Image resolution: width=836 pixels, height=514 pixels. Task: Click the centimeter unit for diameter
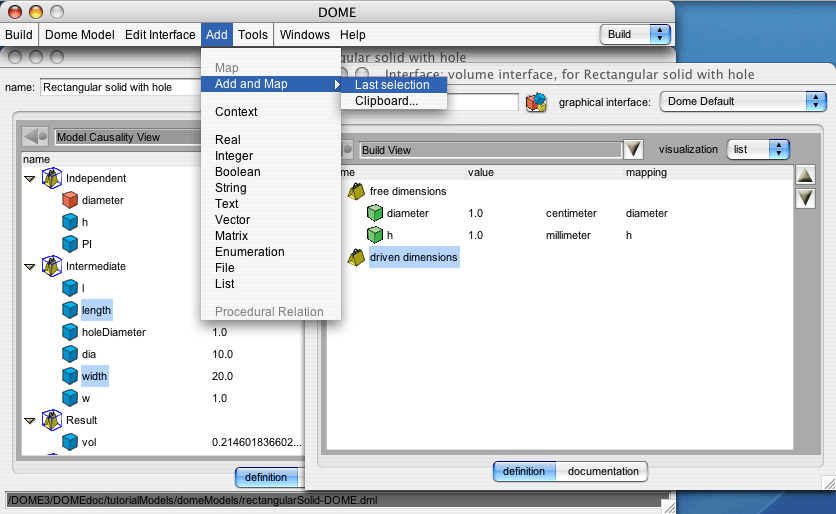coord(571,213)
